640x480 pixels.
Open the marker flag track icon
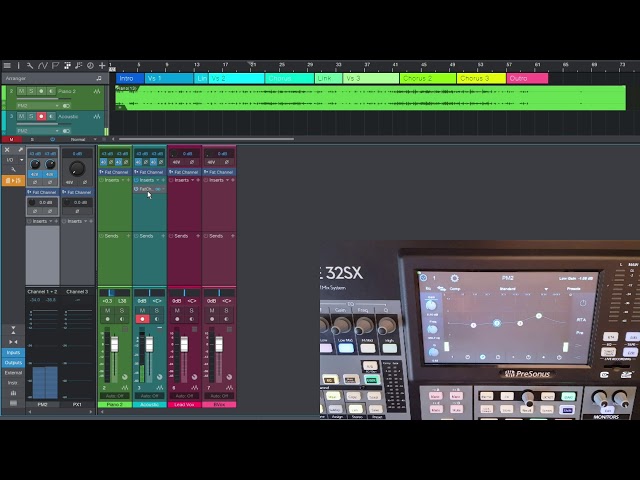click(x=55, y=65)
